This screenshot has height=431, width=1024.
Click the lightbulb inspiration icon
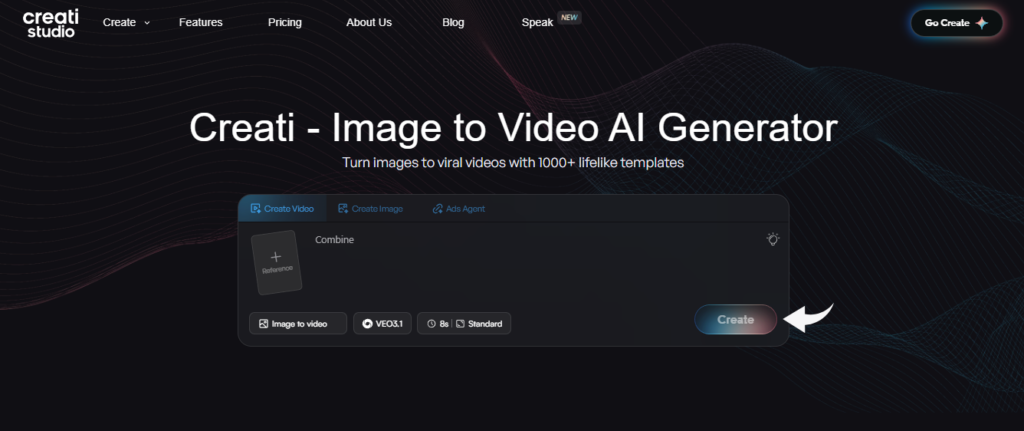(x=773, y=240)
